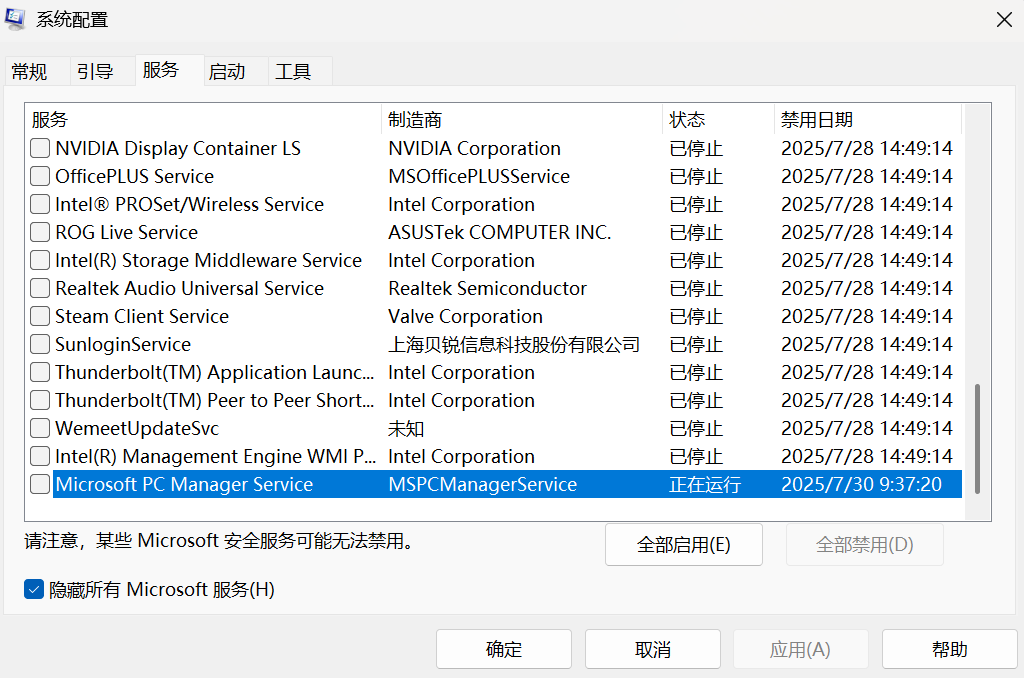Click the 全部禁用(D) button

click(x=865, y=544)
